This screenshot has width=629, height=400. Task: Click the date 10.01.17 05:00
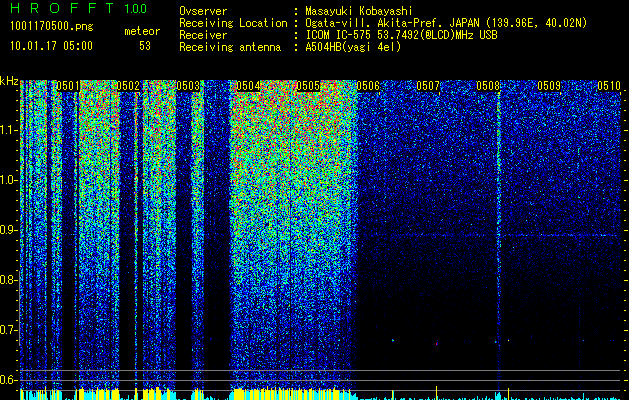click(51, 46)
